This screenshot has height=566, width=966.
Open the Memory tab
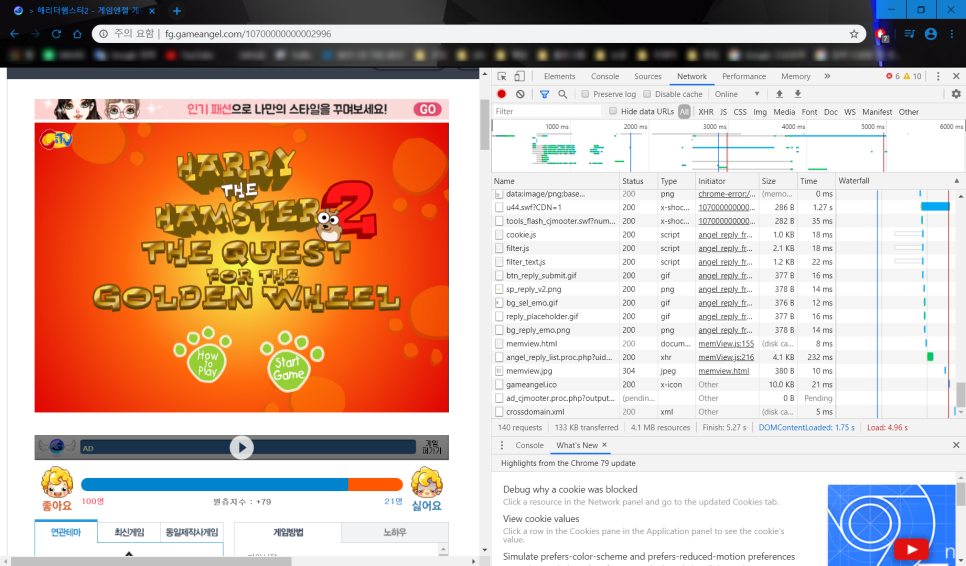[795, 76]
